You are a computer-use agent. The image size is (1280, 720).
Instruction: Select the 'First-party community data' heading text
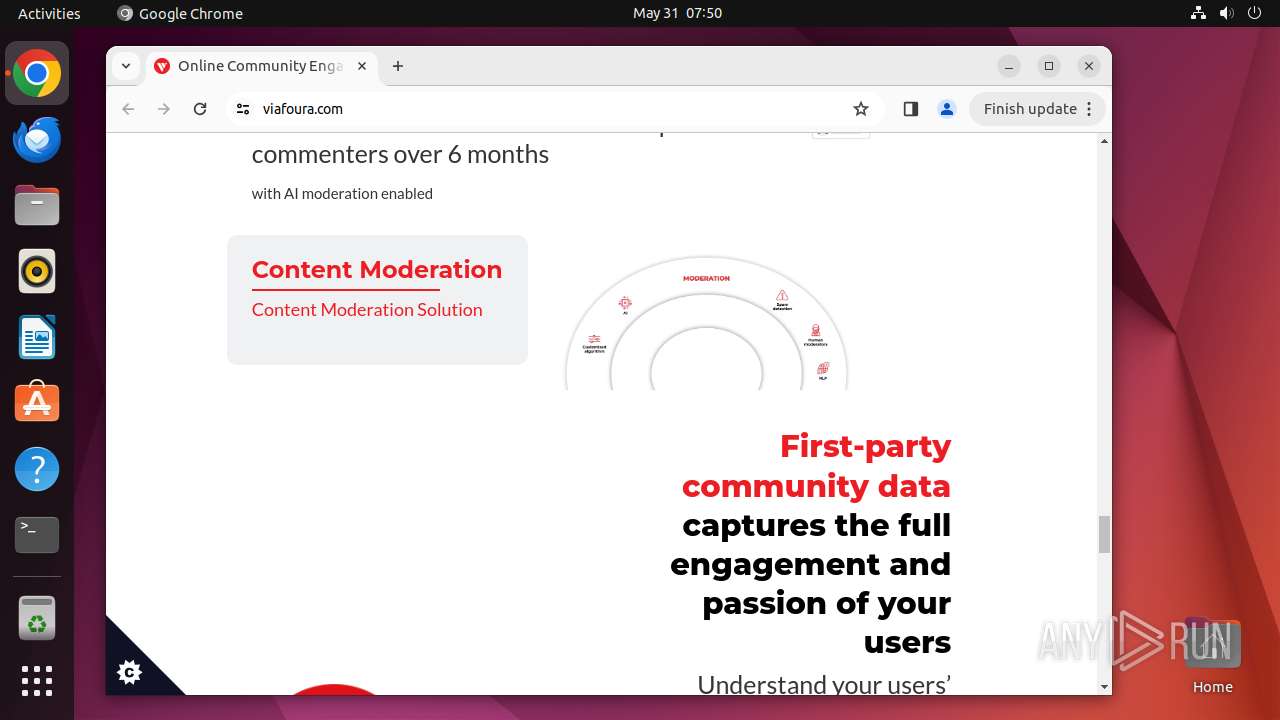816,466
